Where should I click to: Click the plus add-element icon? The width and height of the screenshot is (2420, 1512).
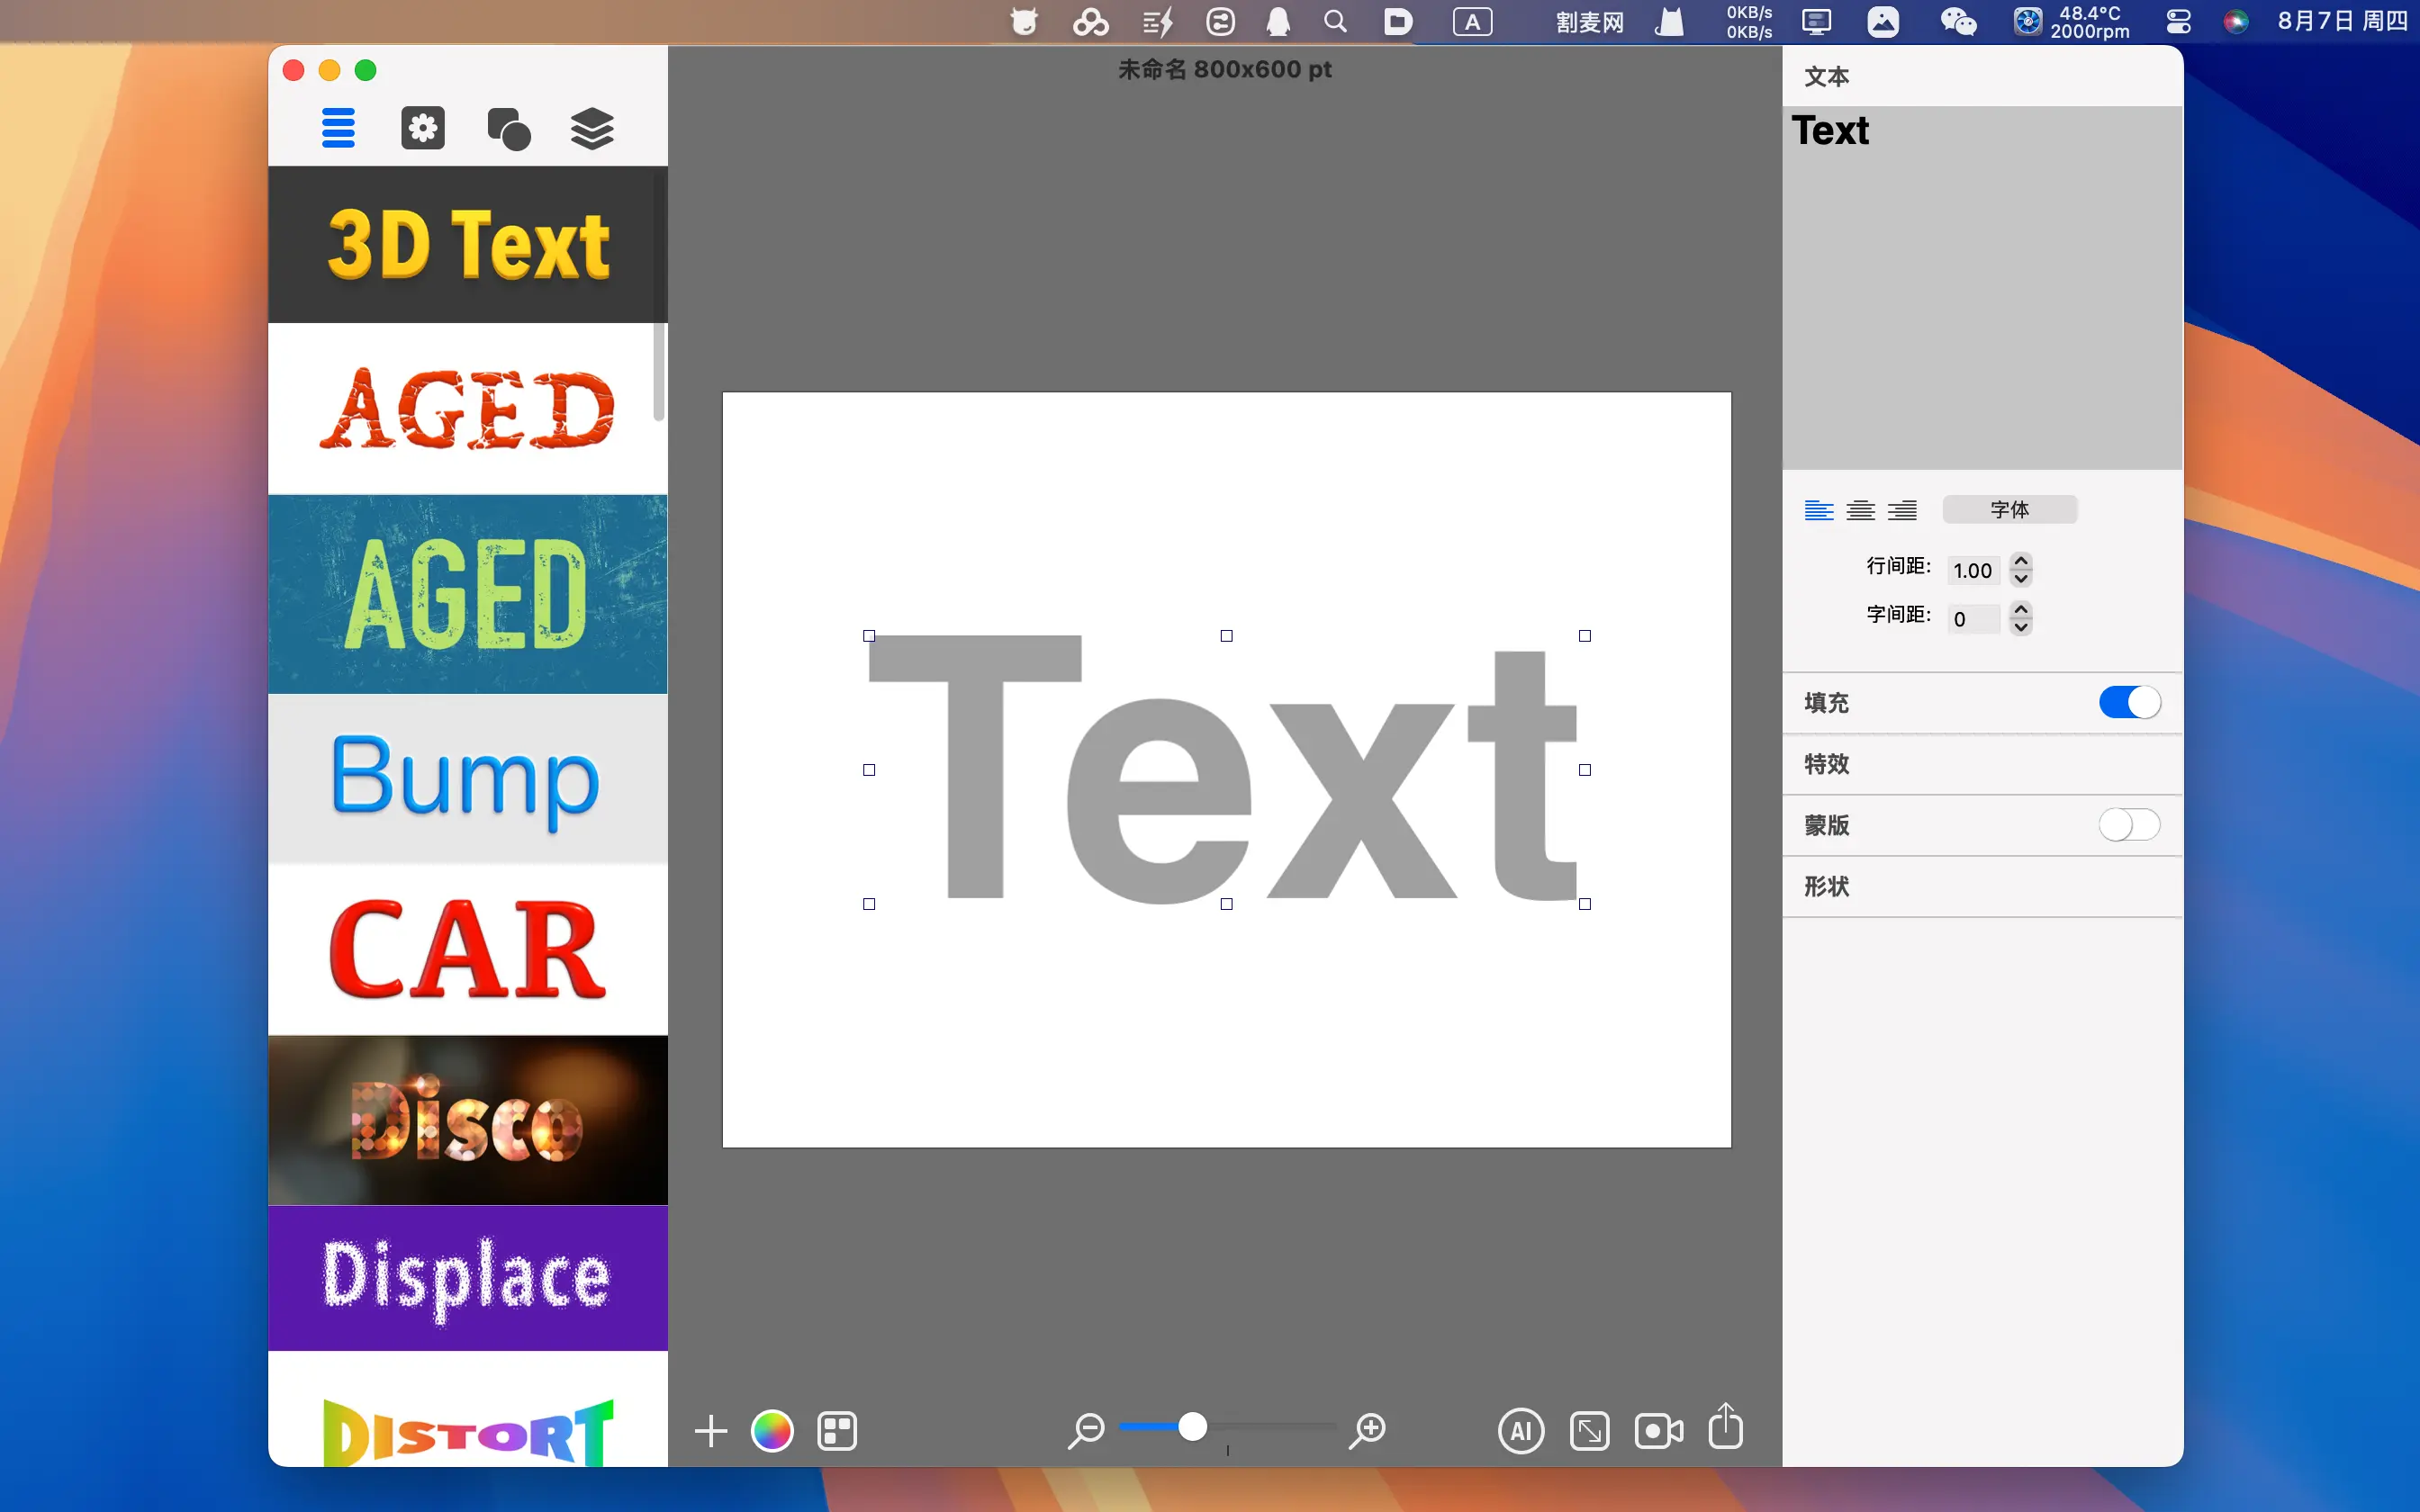pyautogui.click(x=711, y=1431)
